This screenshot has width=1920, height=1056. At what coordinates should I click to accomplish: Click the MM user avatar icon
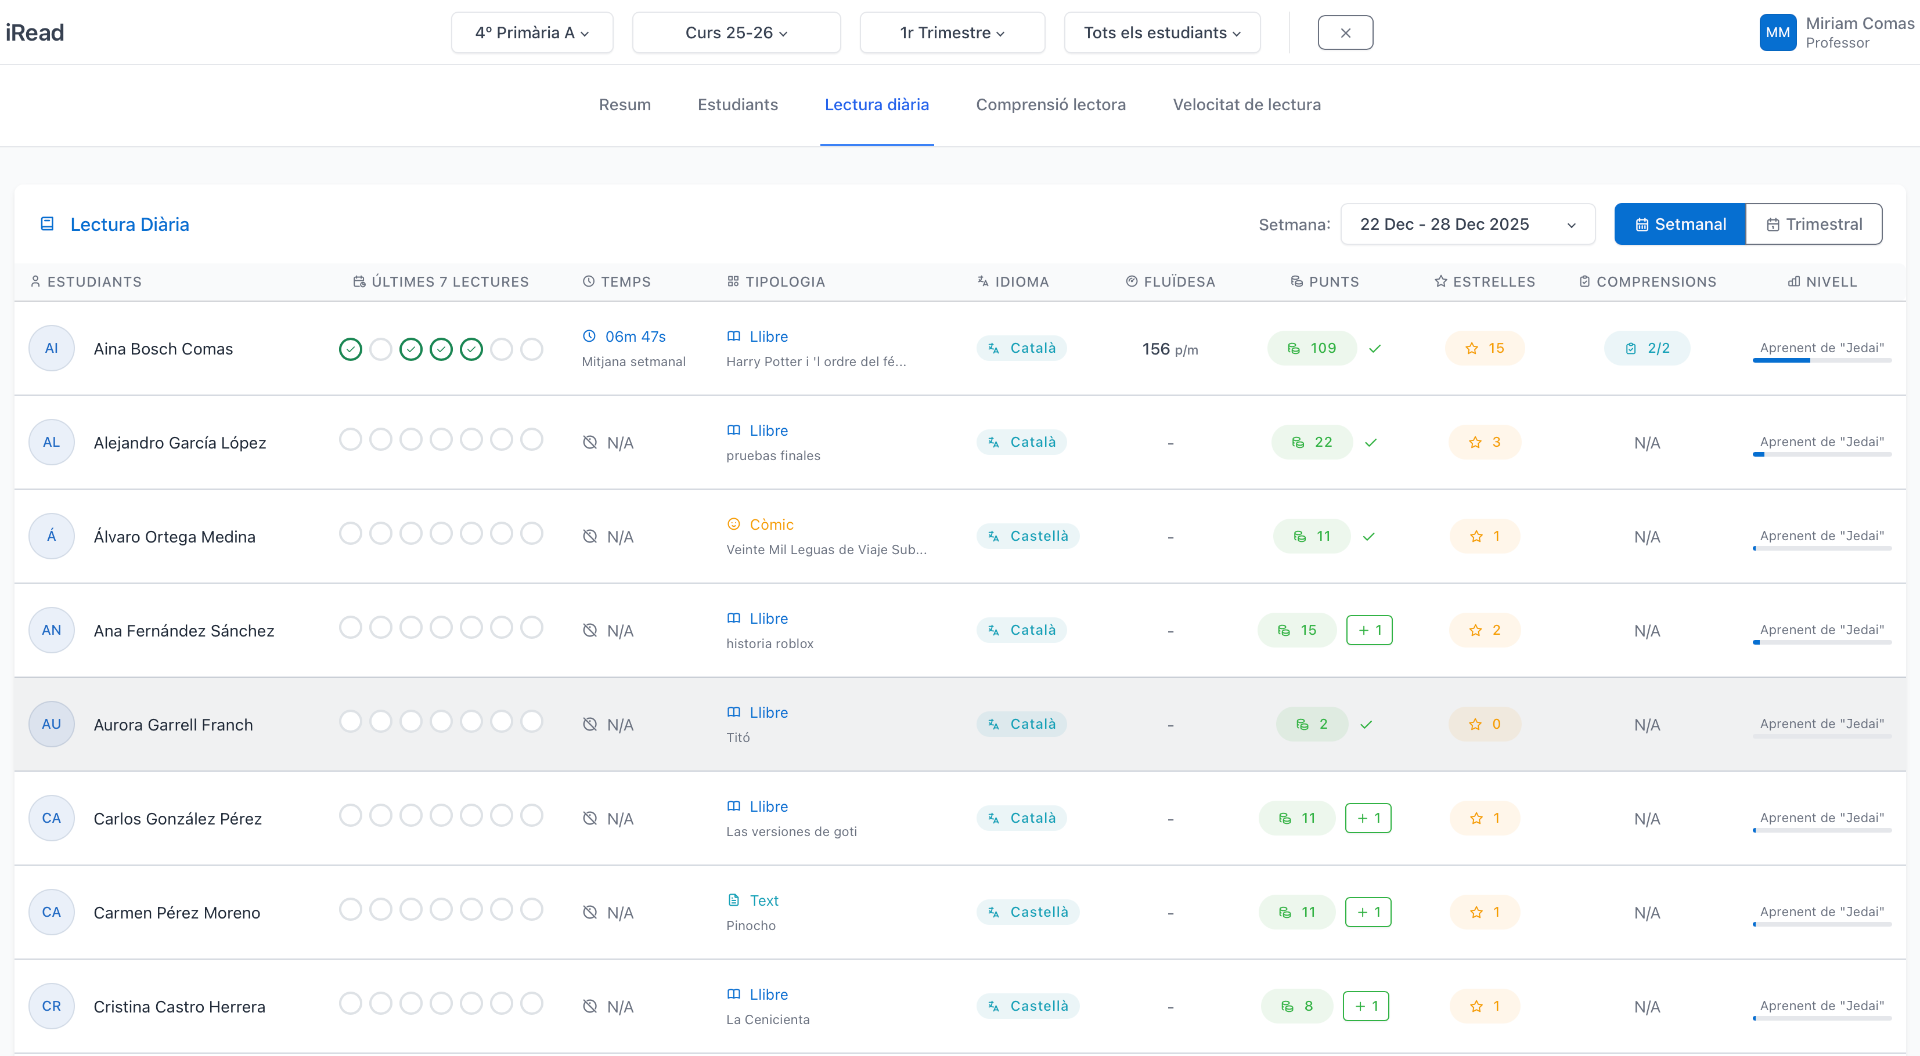point(1778,32)
